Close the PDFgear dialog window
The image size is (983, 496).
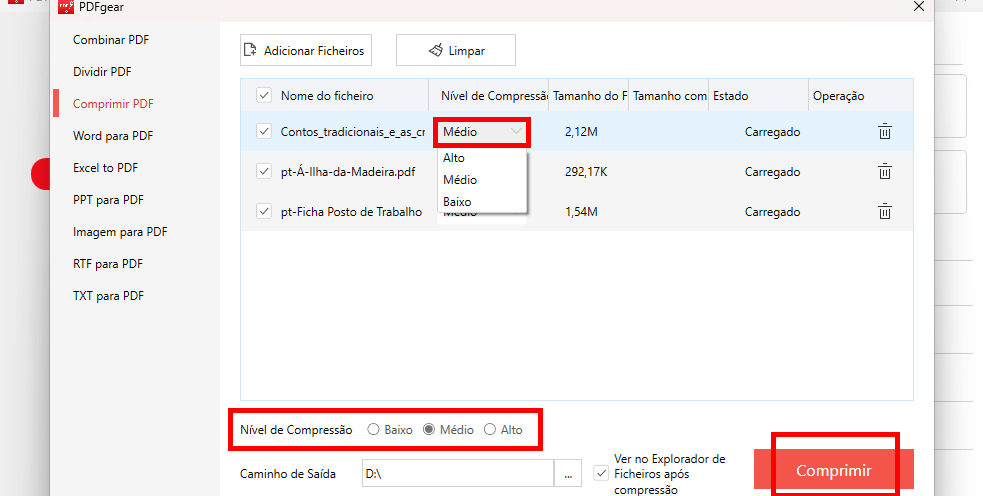918,7
